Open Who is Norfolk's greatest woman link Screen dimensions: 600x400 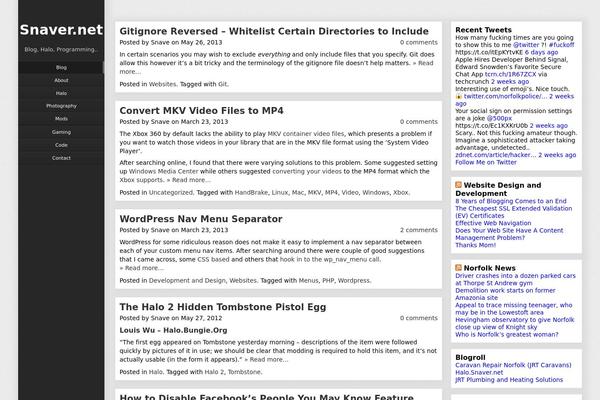pyautogui.click(x=507, y=335)
